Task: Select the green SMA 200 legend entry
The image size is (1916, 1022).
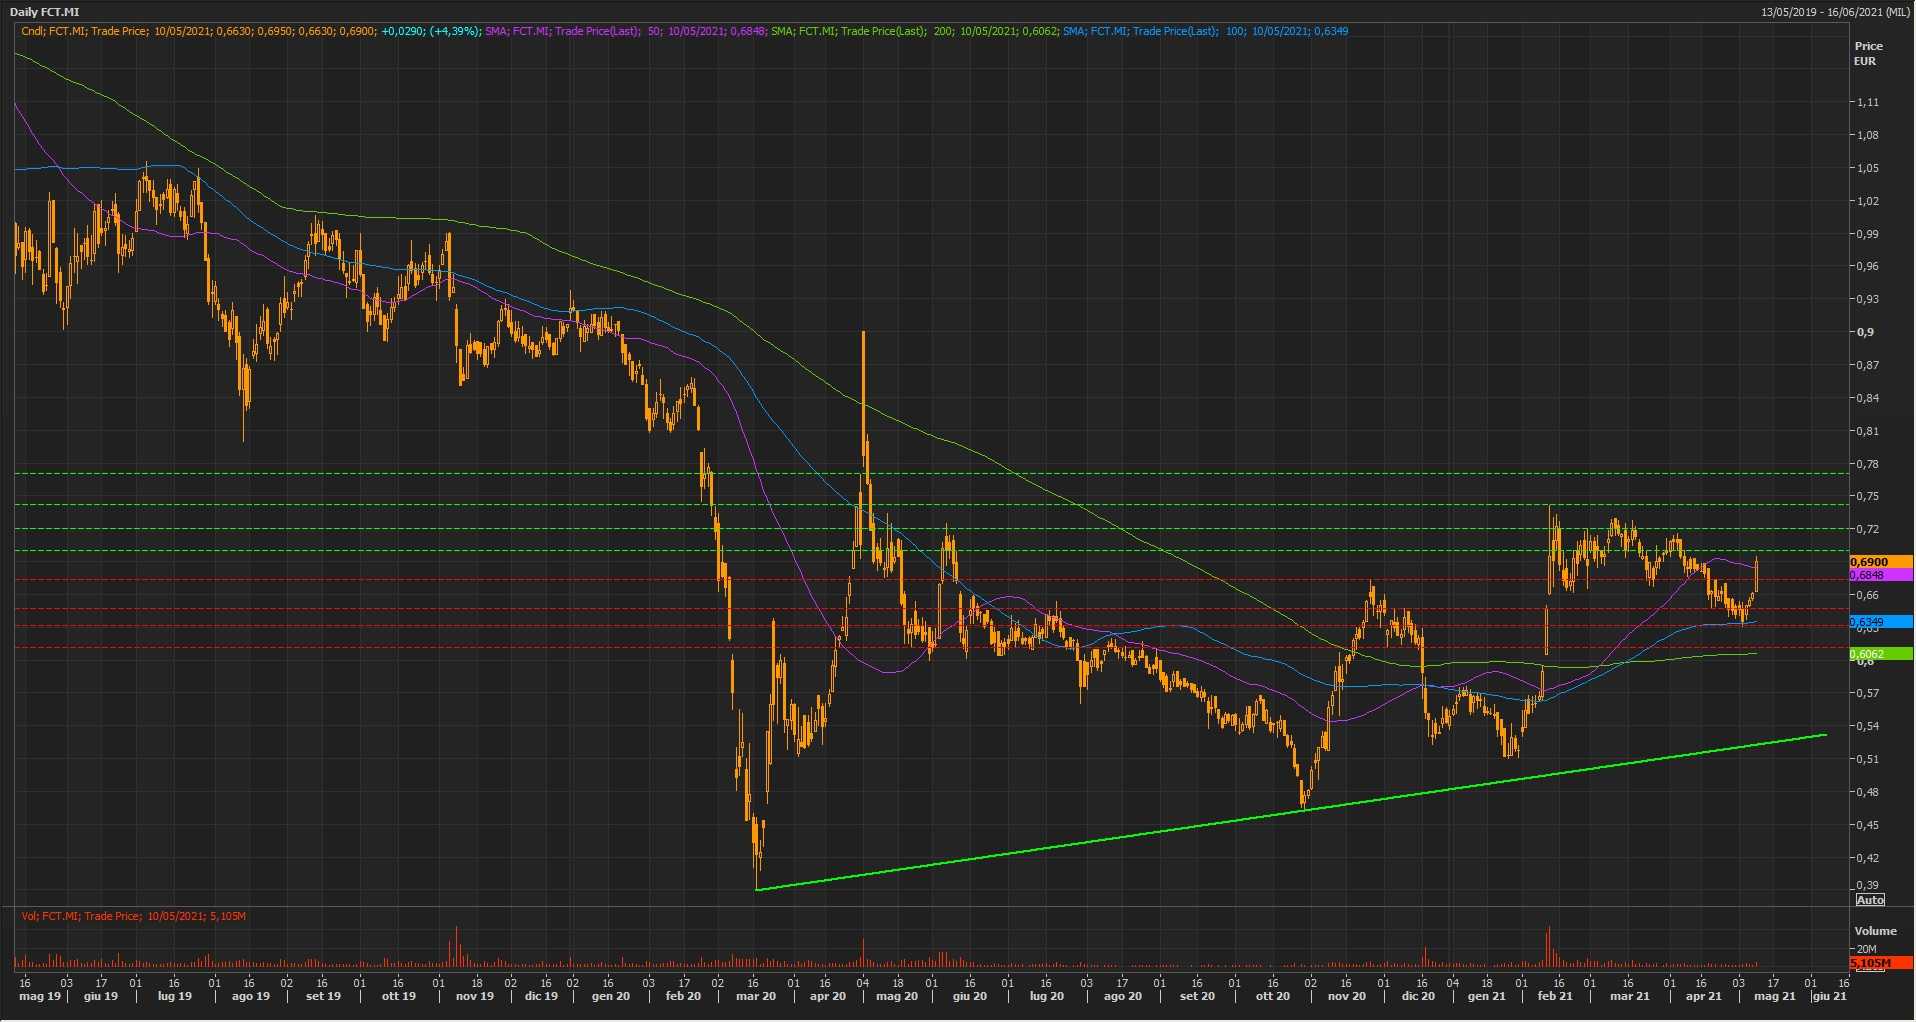Action: pyautogui.click(x=914, y=31)
